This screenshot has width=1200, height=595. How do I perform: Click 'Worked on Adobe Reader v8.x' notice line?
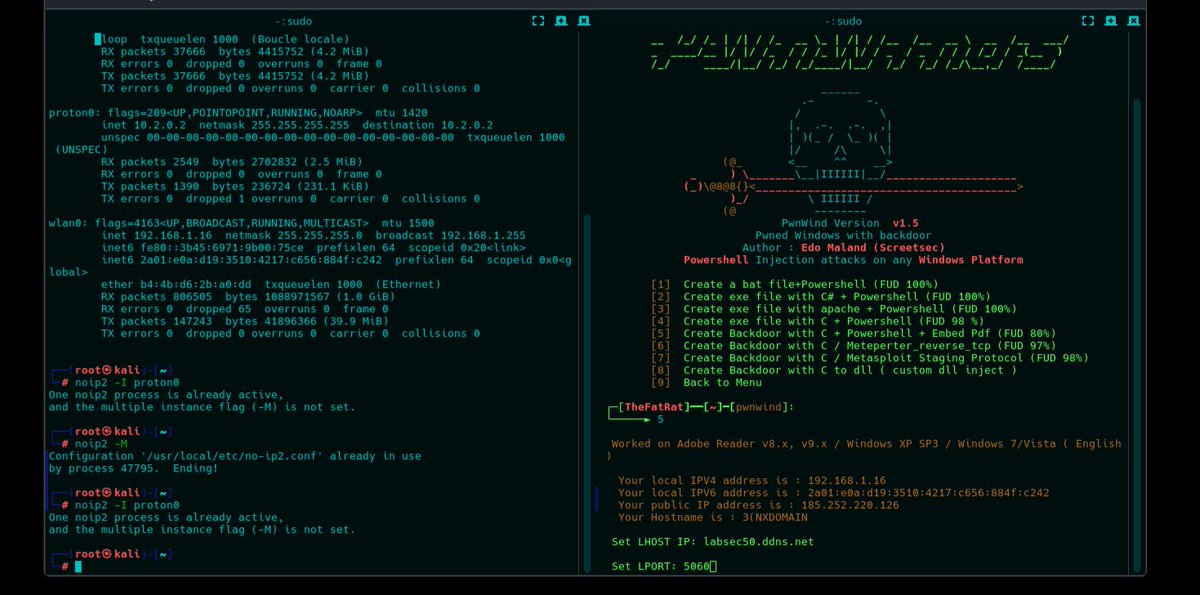[866, 449]
